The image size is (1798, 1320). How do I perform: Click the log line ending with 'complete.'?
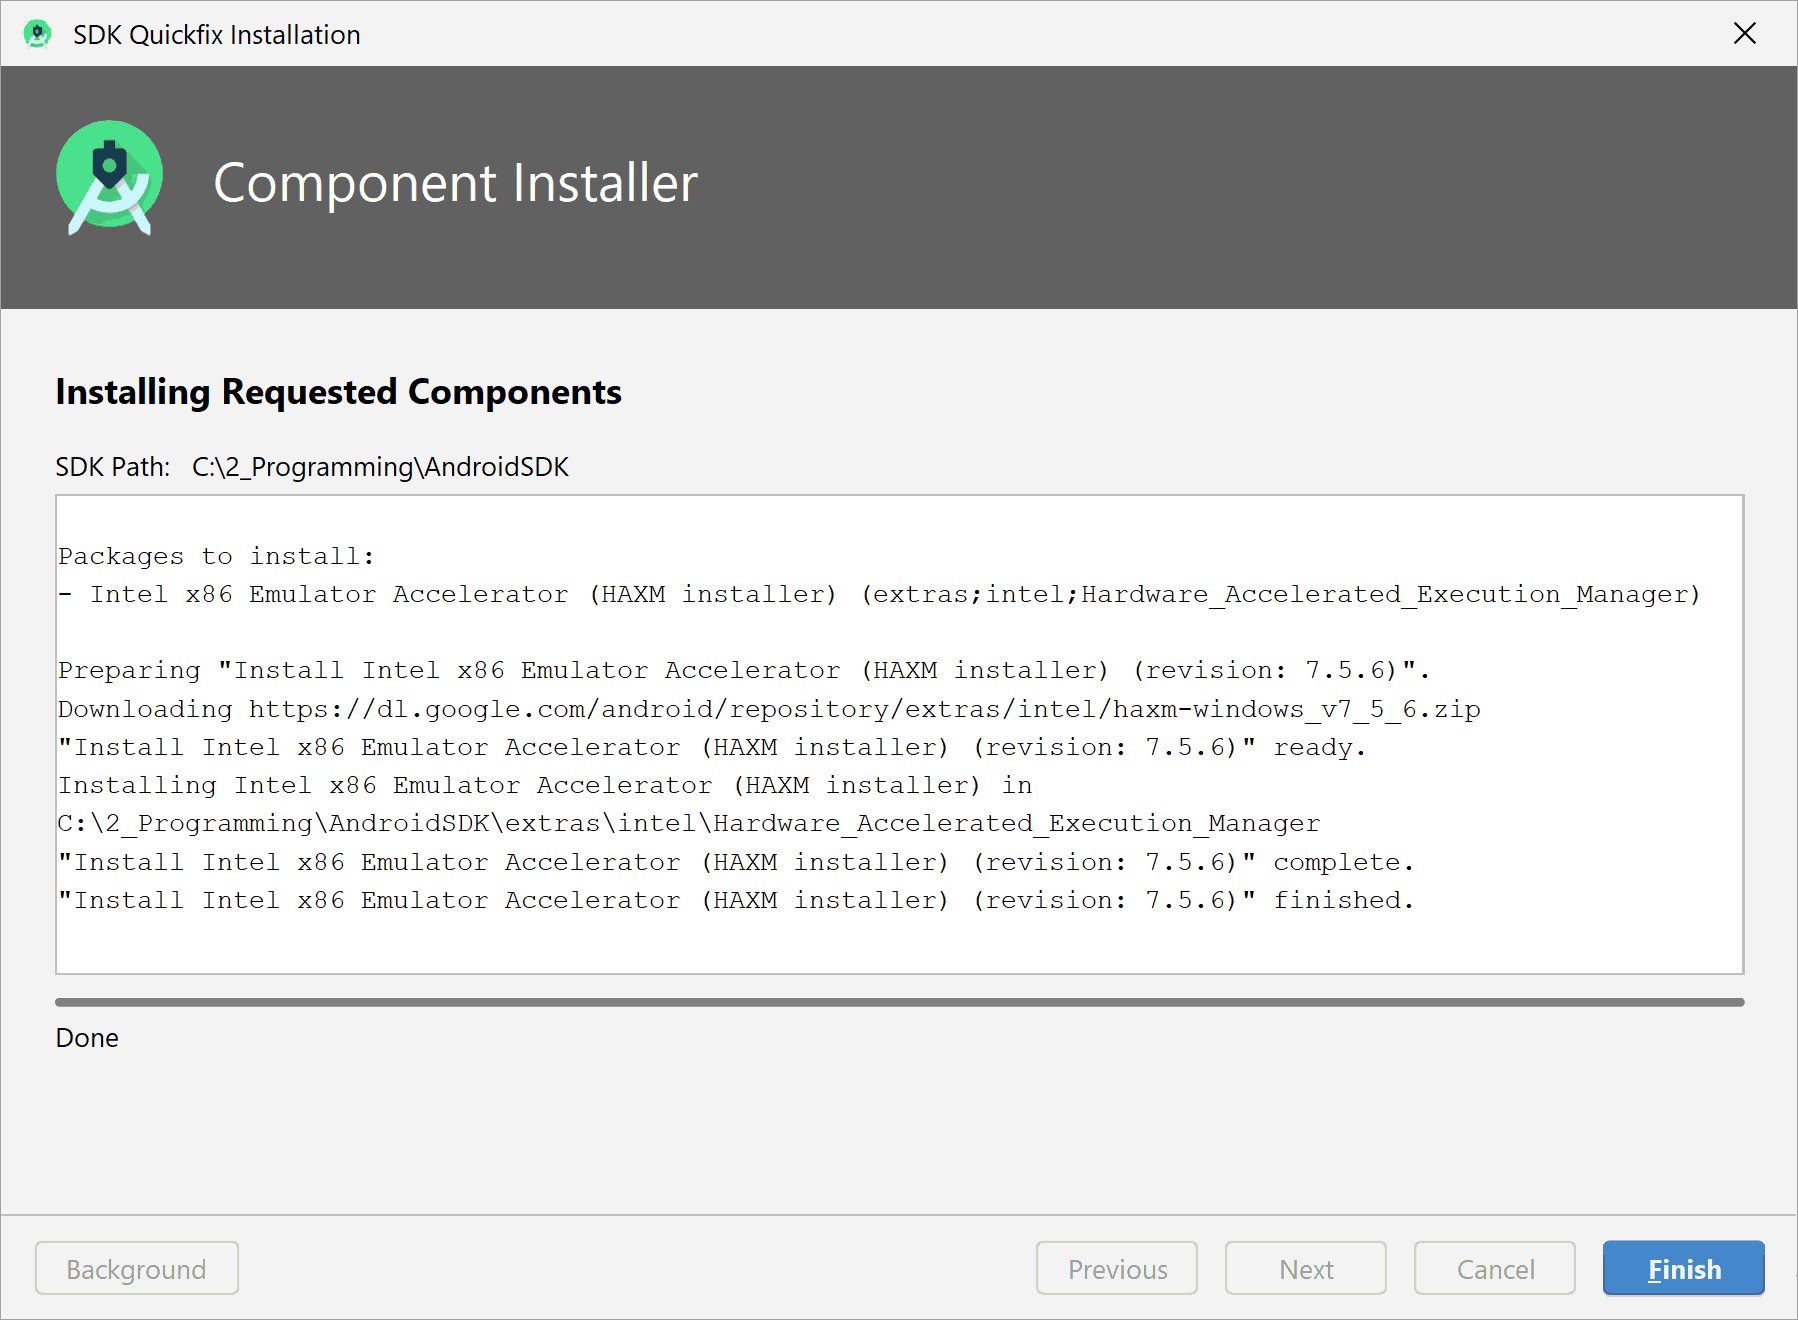pyautogui.click(x=736, y=862)
